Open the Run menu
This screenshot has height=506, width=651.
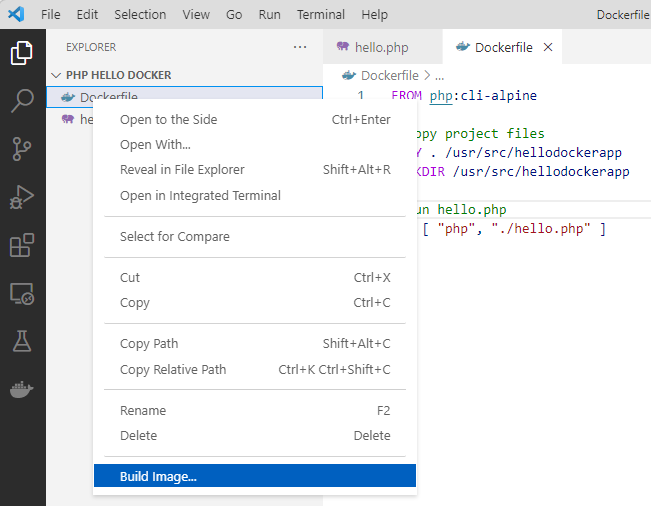coord(269,15)
